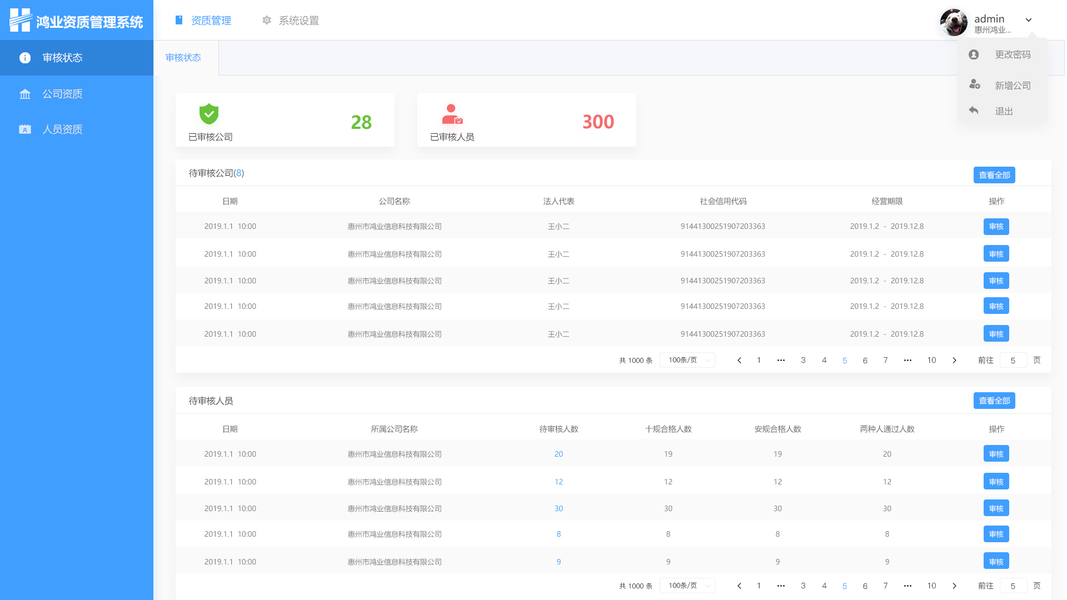Switch to 资质管理 top navigation item

(x=203, y=20)
